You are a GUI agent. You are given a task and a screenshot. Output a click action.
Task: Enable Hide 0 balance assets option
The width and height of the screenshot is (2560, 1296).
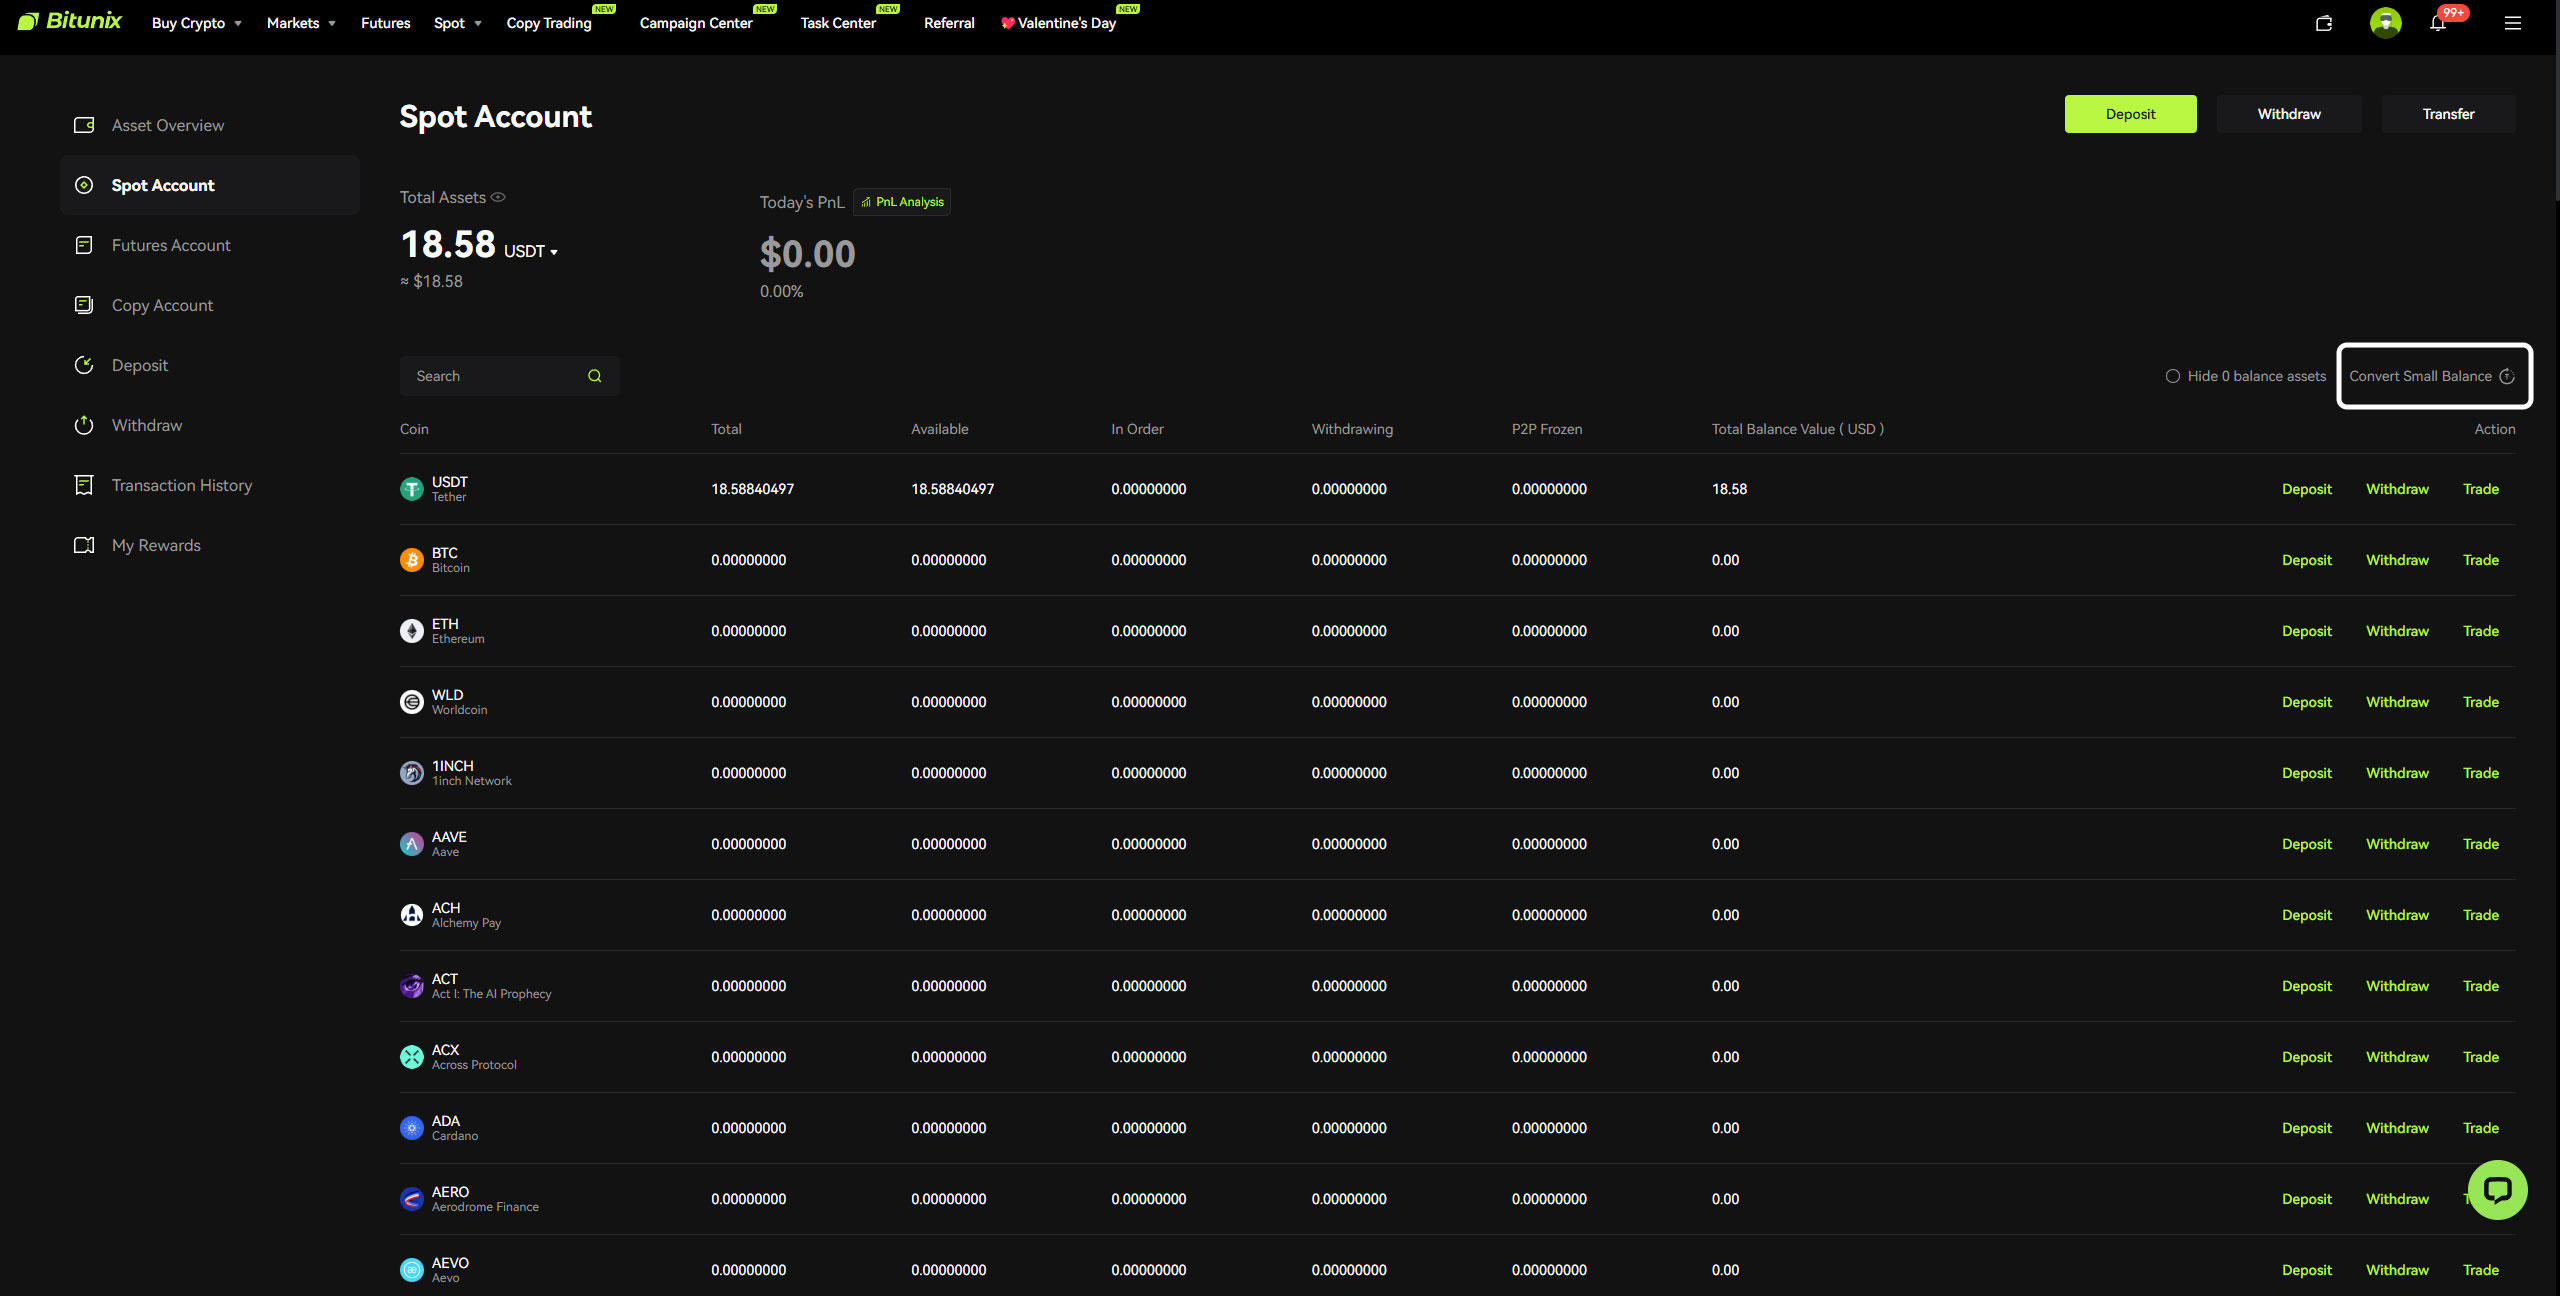point(2173,376)
